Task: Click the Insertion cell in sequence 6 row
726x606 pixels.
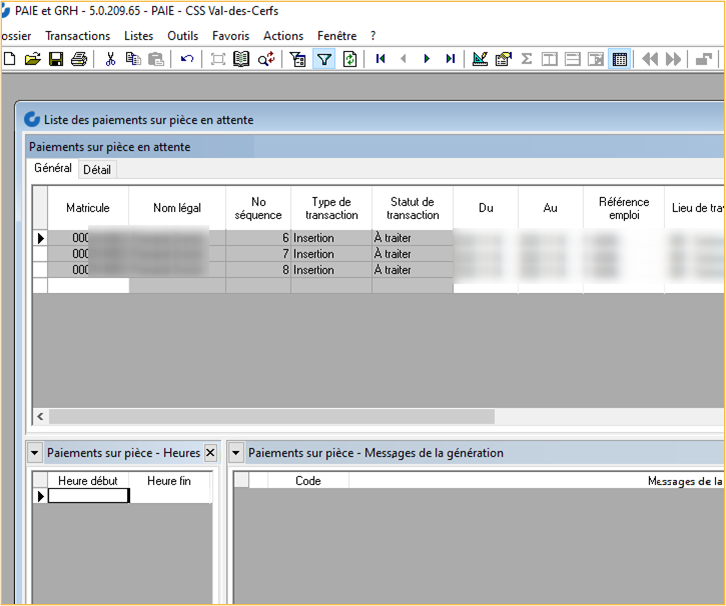Action: click(x=332, y=238)
